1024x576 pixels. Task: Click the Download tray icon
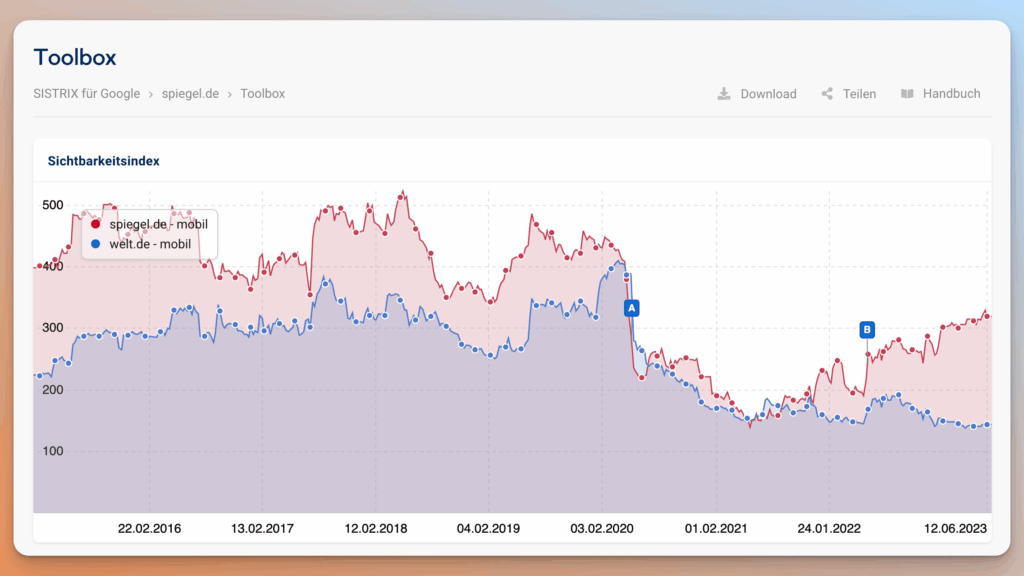724,94
